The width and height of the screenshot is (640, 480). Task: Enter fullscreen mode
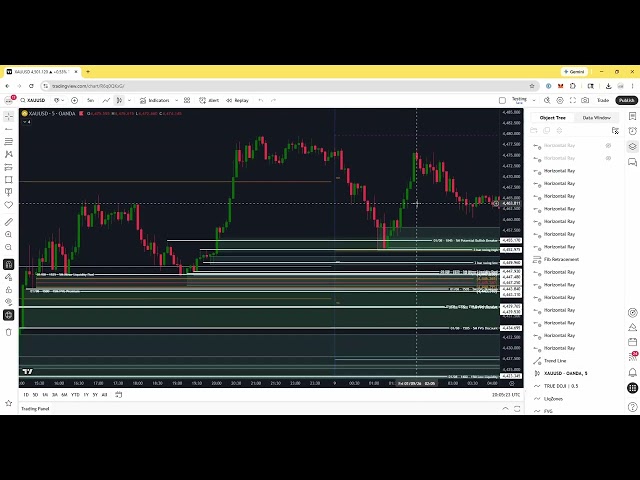pos(573,100)
